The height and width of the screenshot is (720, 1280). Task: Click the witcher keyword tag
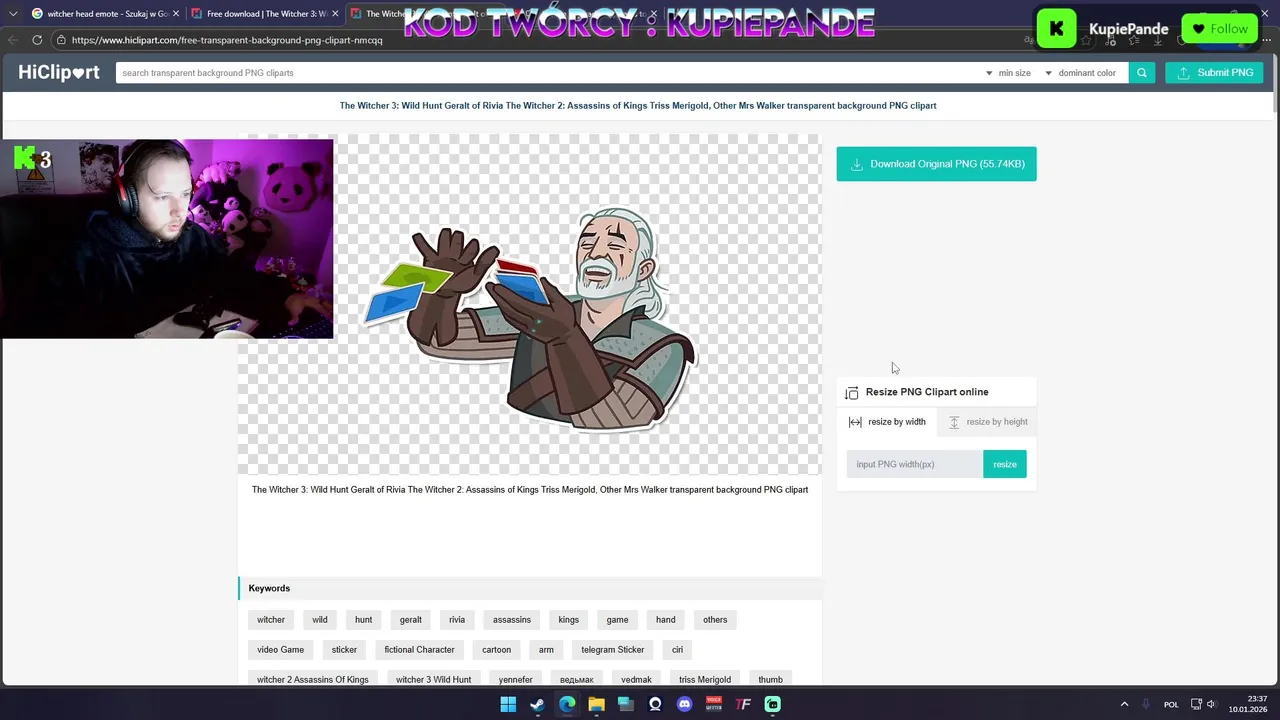coord(271,620)
